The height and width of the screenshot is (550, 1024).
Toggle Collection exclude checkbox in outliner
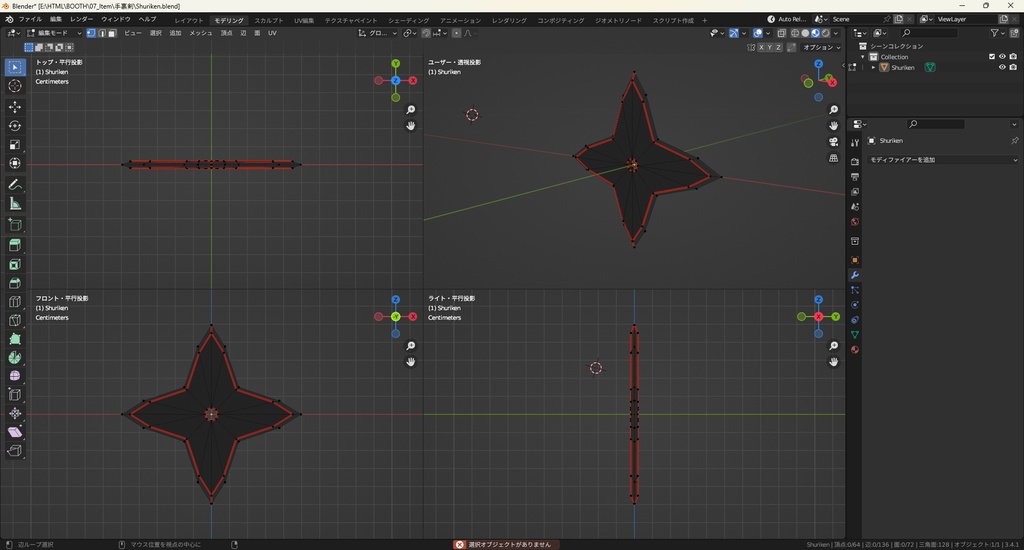(x=992, y=56)
